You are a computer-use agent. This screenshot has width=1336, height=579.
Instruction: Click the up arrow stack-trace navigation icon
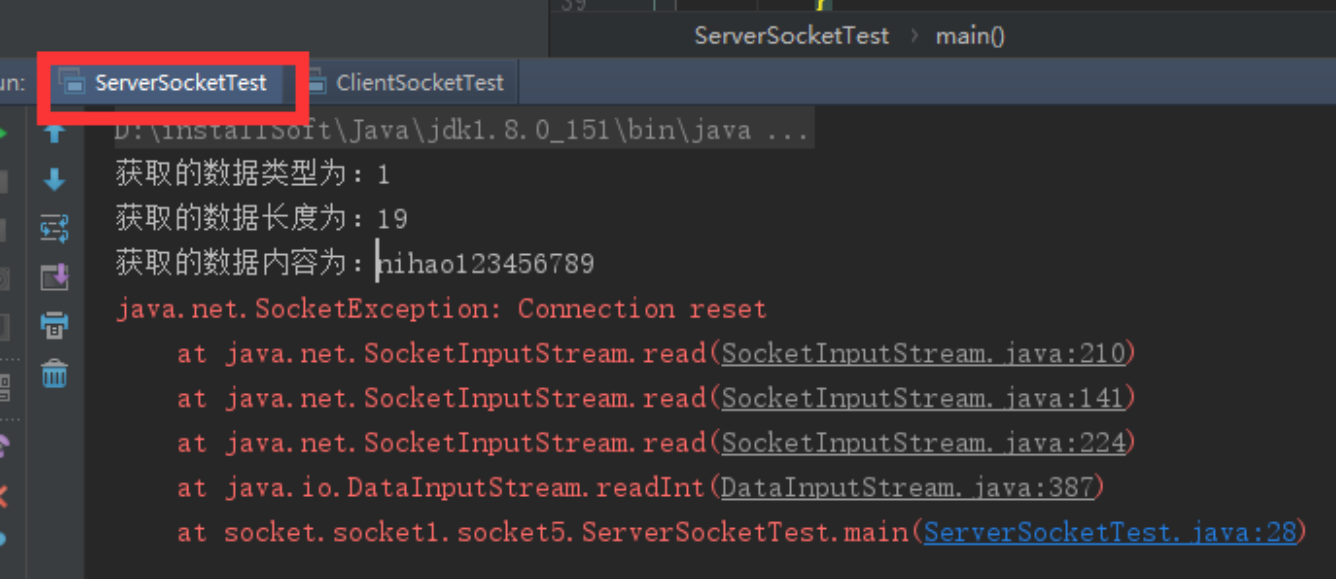[x=54, y=134]
